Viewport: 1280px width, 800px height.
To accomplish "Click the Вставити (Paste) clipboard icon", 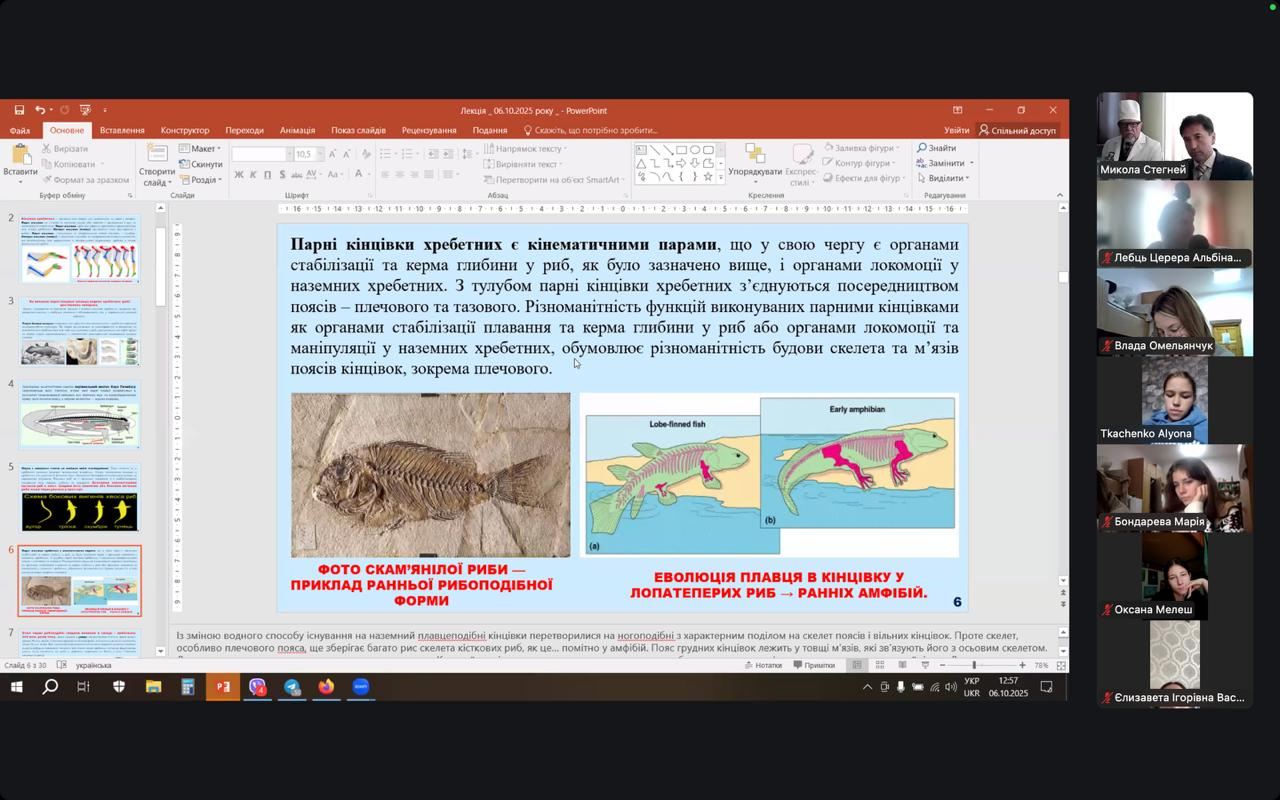I will tap(20, 156).
